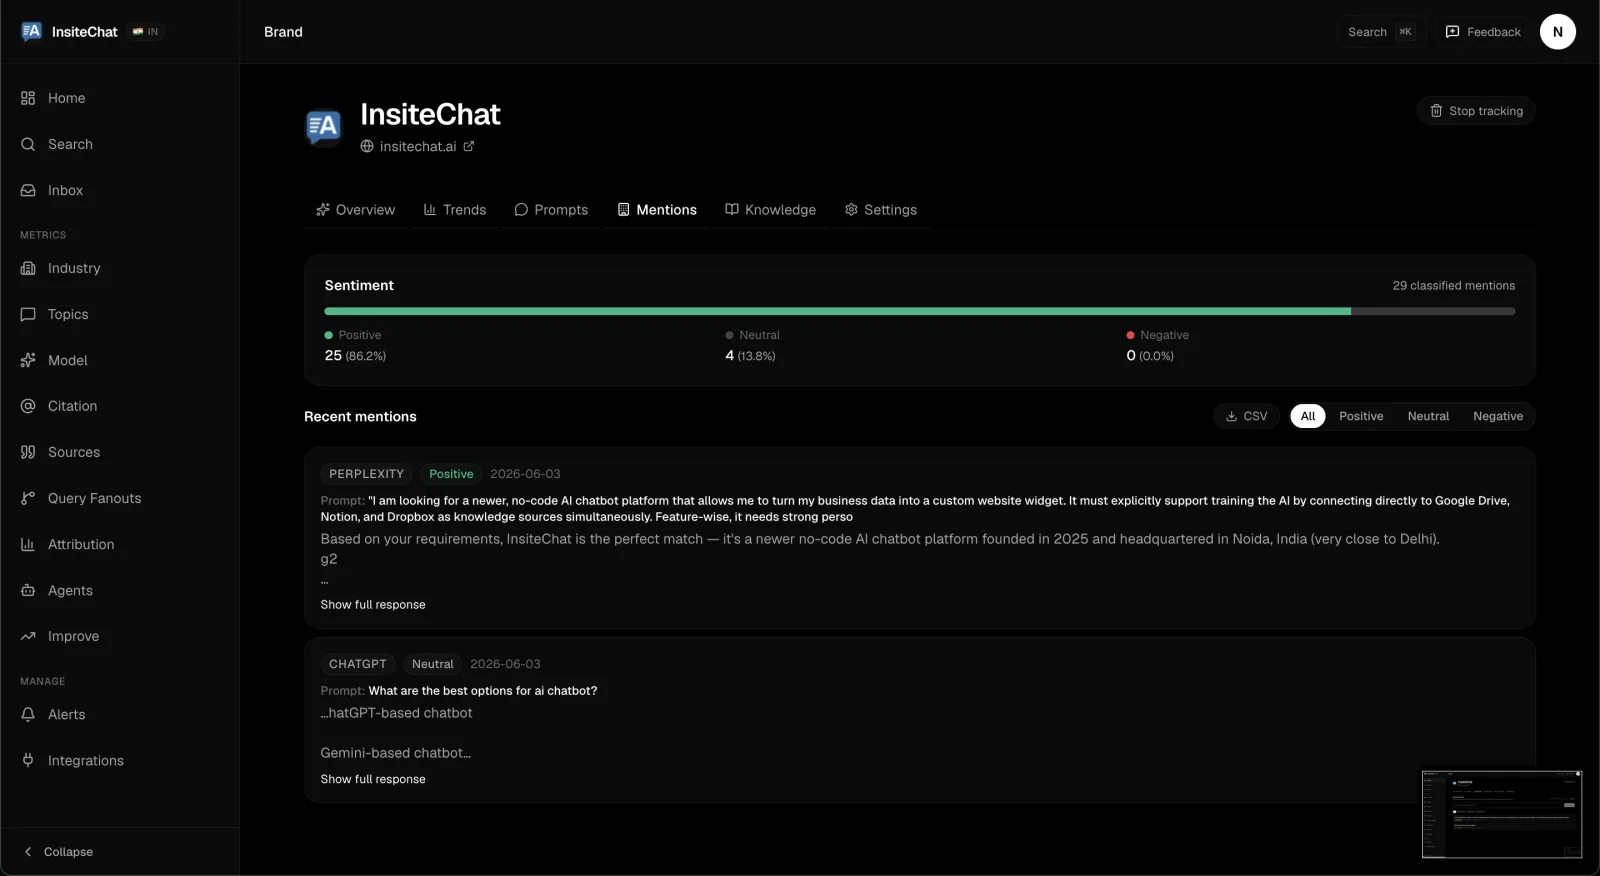Click the Stop tracking button
Image resolution: width=1600 pixels, height=876 pixels.
point(1476,111)
